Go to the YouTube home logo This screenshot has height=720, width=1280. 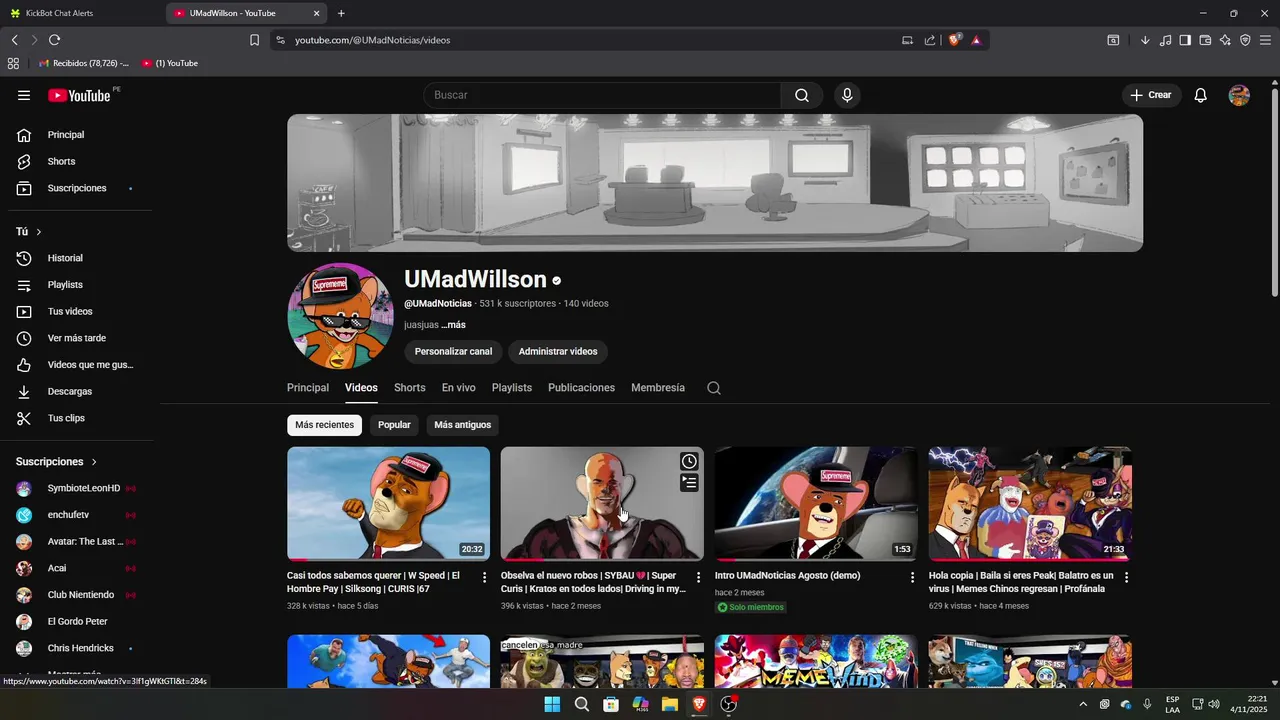(x=79, y=95)
